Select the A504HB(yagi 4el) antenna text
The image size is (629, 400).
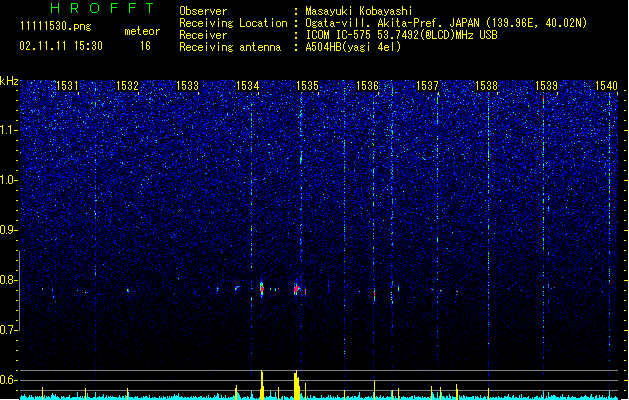(353, 47)
